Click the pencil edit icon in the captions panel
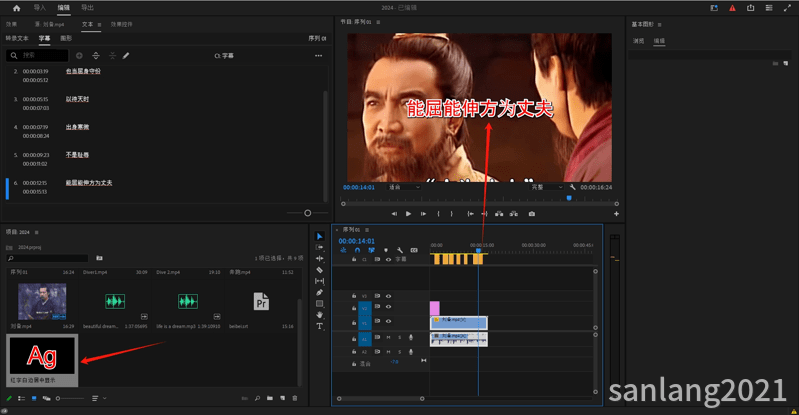 point(126,56)
